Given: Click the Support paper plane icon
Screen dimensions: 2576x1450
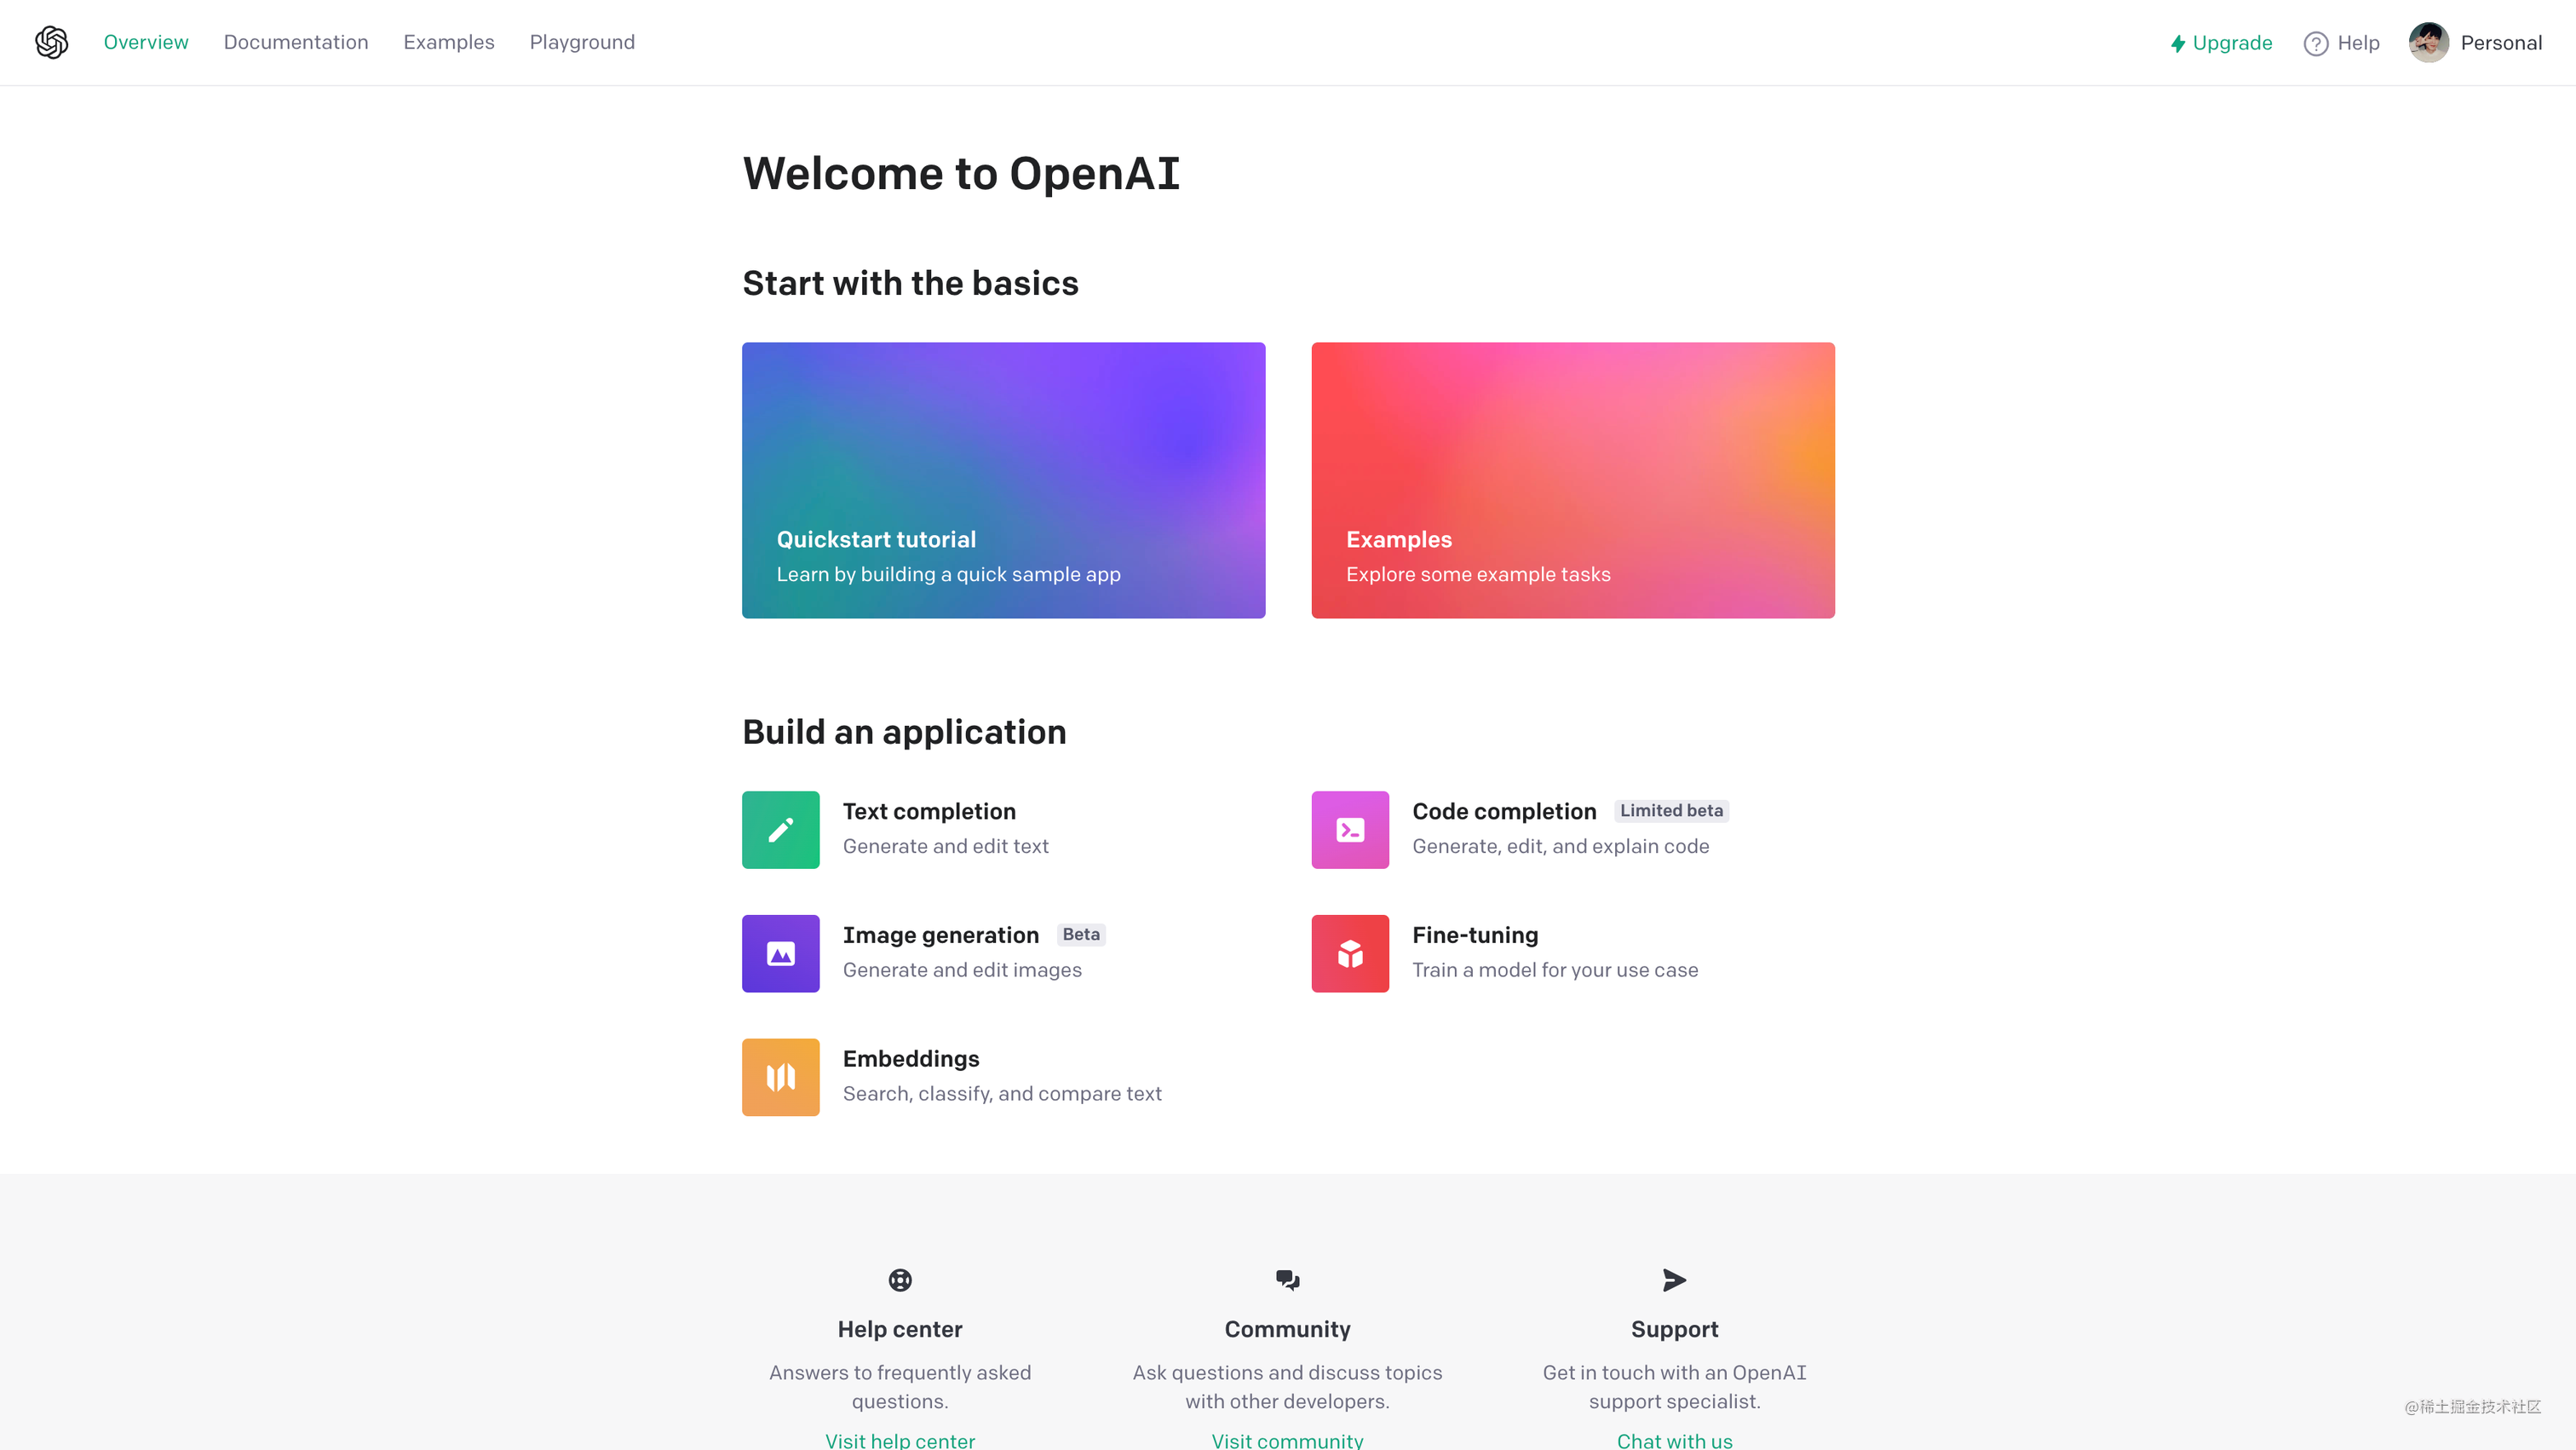Looking at the screenshot, I should pyautogui.click(x=1674, y=1280).
